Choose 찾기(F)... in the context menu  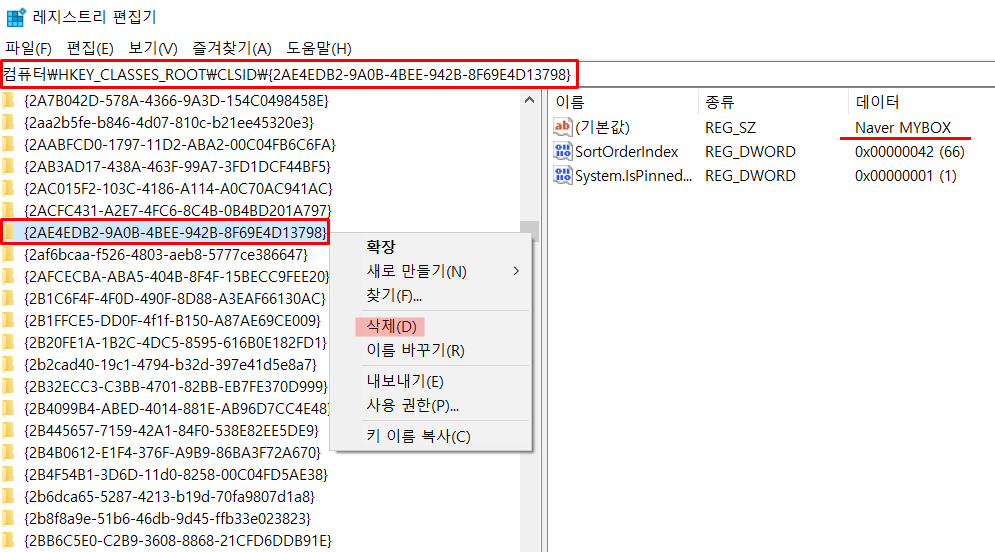coord(394,296)
